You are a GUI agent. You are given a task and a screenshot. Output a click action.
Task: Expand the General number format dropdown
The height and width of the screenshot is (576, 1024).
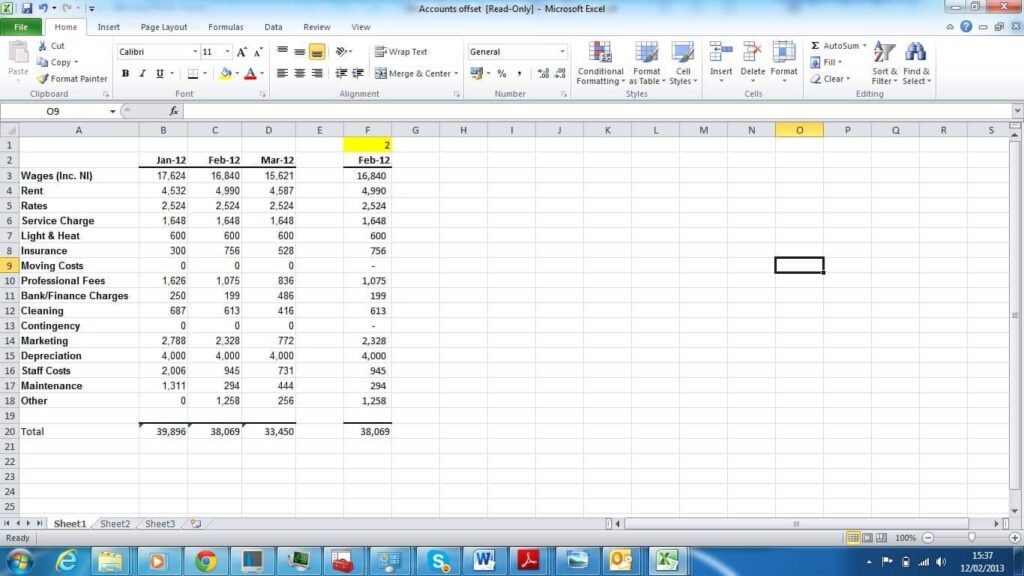[562, 52]
